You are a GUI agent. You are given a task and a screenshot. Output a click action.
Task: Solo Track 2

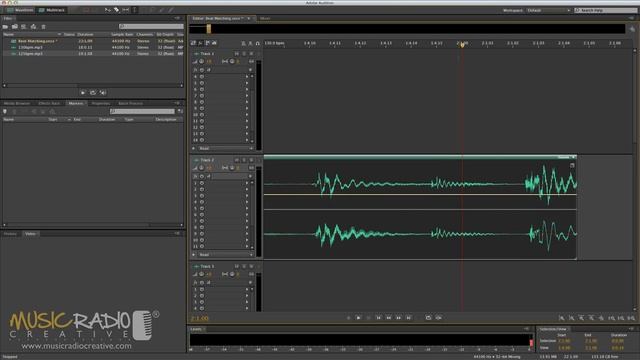[244, 160]
